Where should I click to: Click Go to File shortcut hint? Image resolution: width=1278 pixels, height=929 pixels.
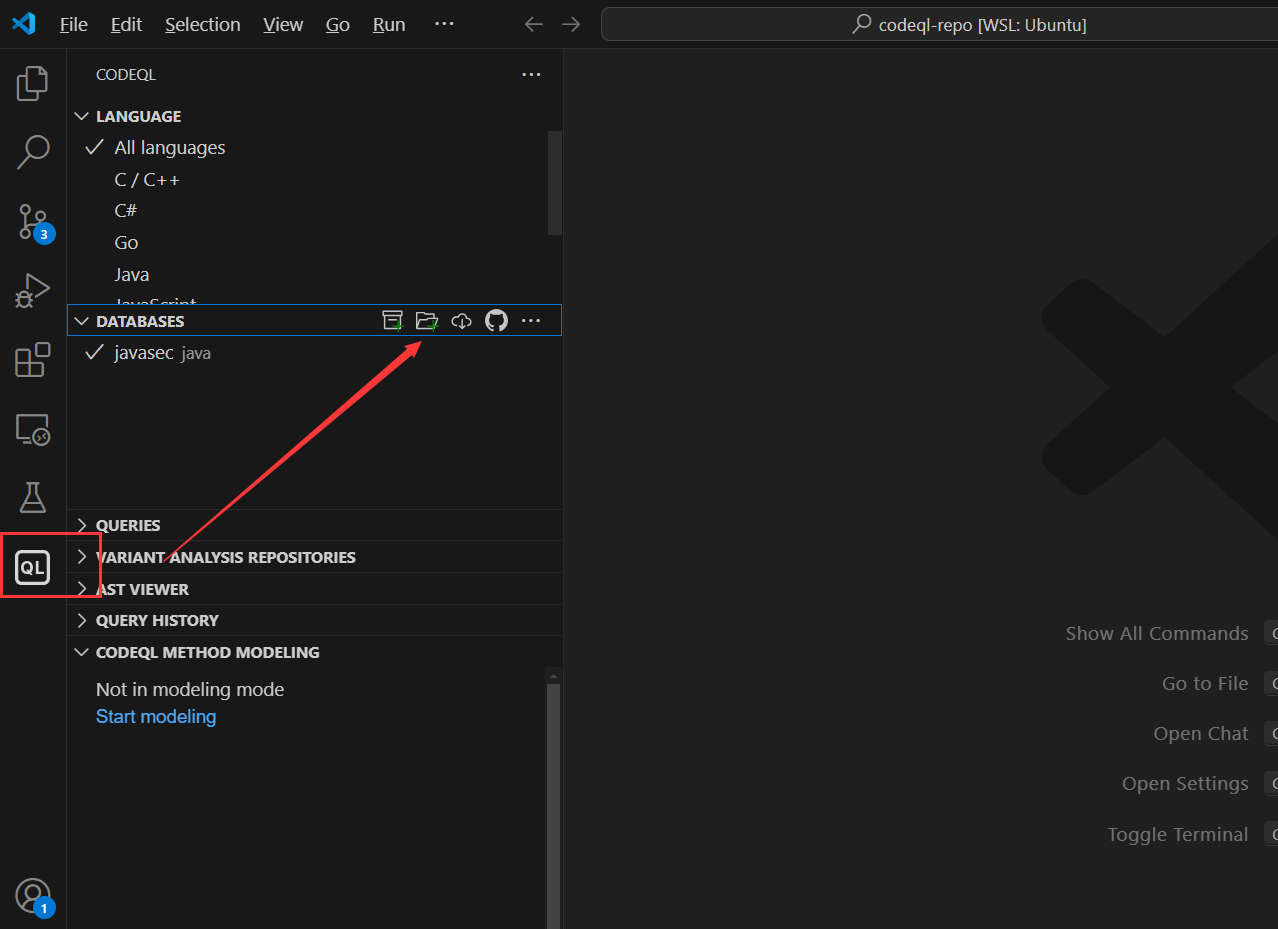tap(1205, 684)
